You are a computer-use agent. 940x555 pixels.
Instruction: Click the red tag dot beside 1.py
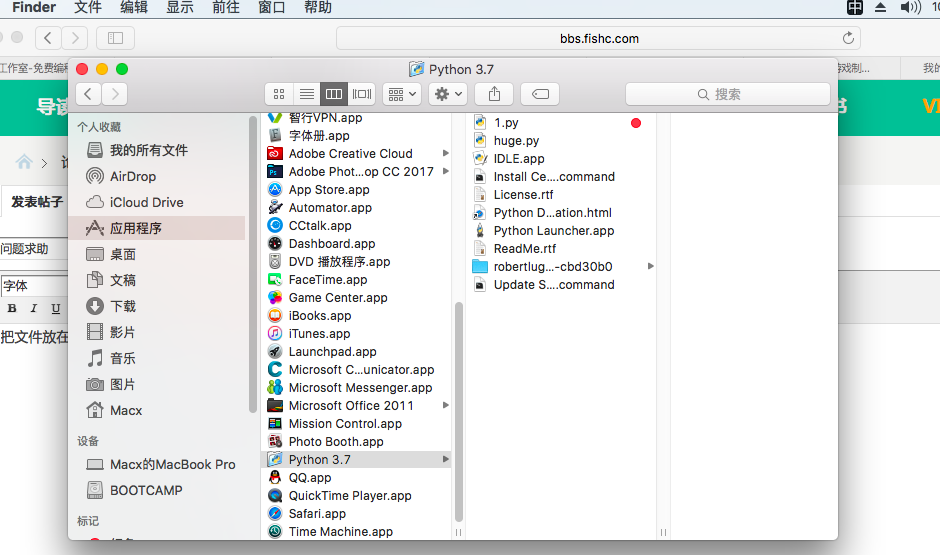(636, 123)
